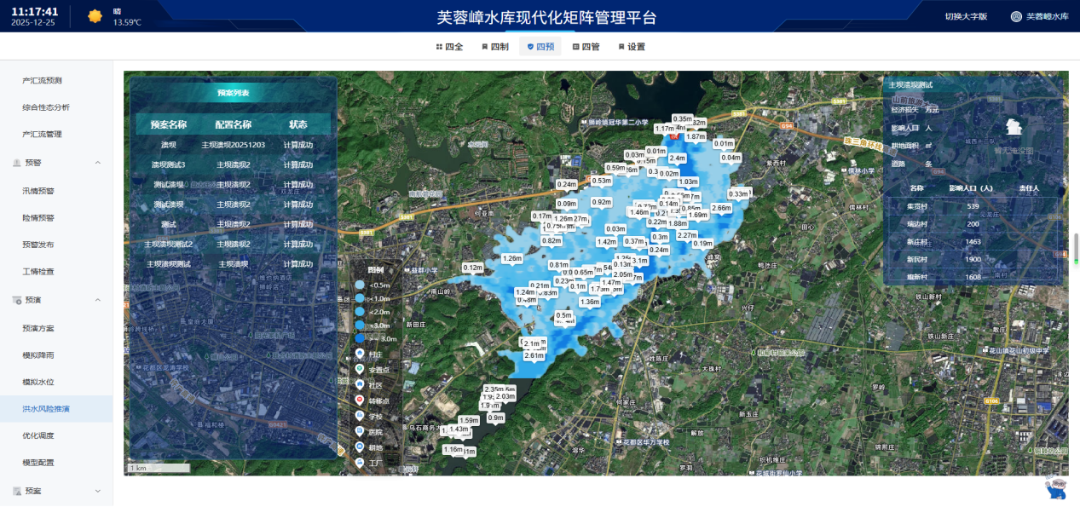Click the <0.5m light blue legend swatch
Viewport: 1080px width, 507px height.
click(360, 285)
